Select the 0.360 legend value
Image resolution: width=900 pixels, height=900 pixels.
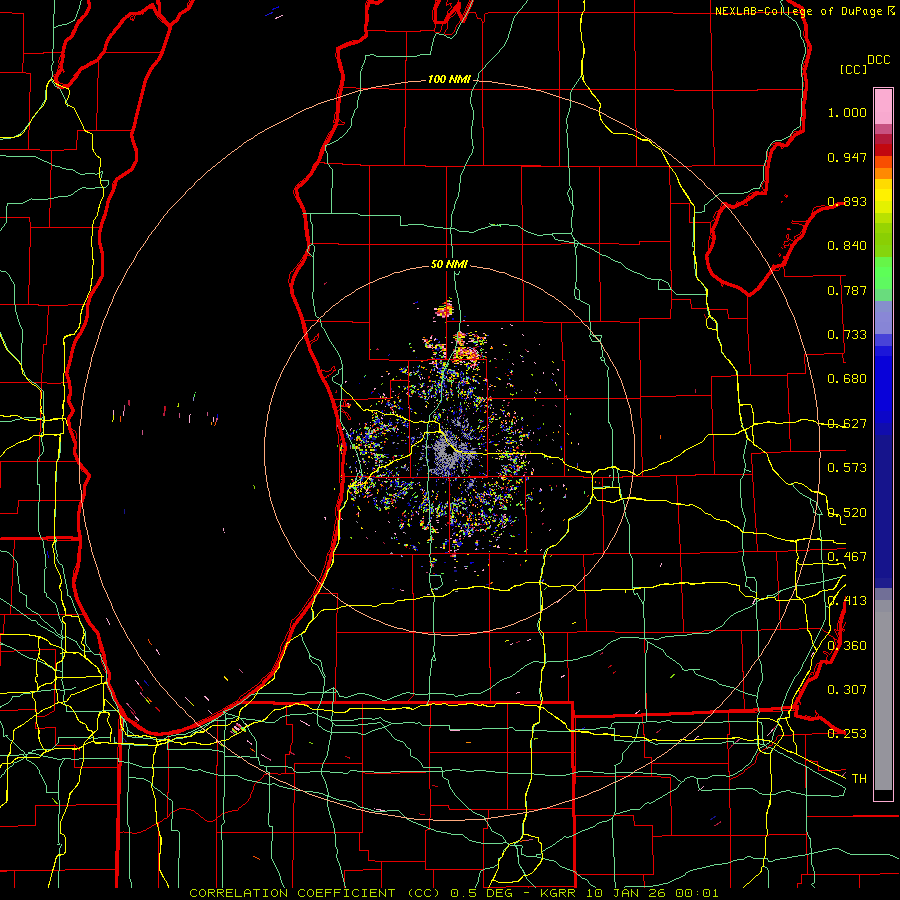pyautogui.click(x=847, y=646)
